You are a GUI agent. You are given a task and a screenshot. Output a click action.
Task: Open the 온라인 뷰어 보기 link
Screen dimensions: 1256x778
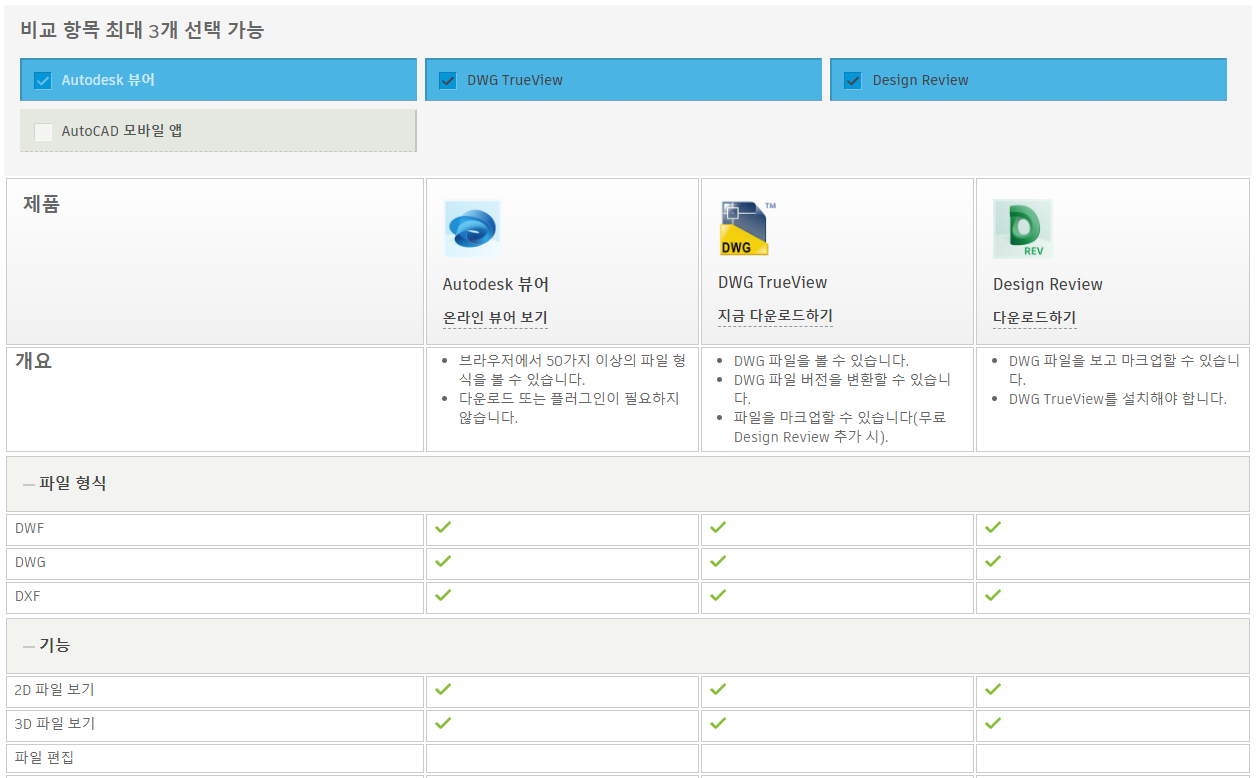pos(495,318)
